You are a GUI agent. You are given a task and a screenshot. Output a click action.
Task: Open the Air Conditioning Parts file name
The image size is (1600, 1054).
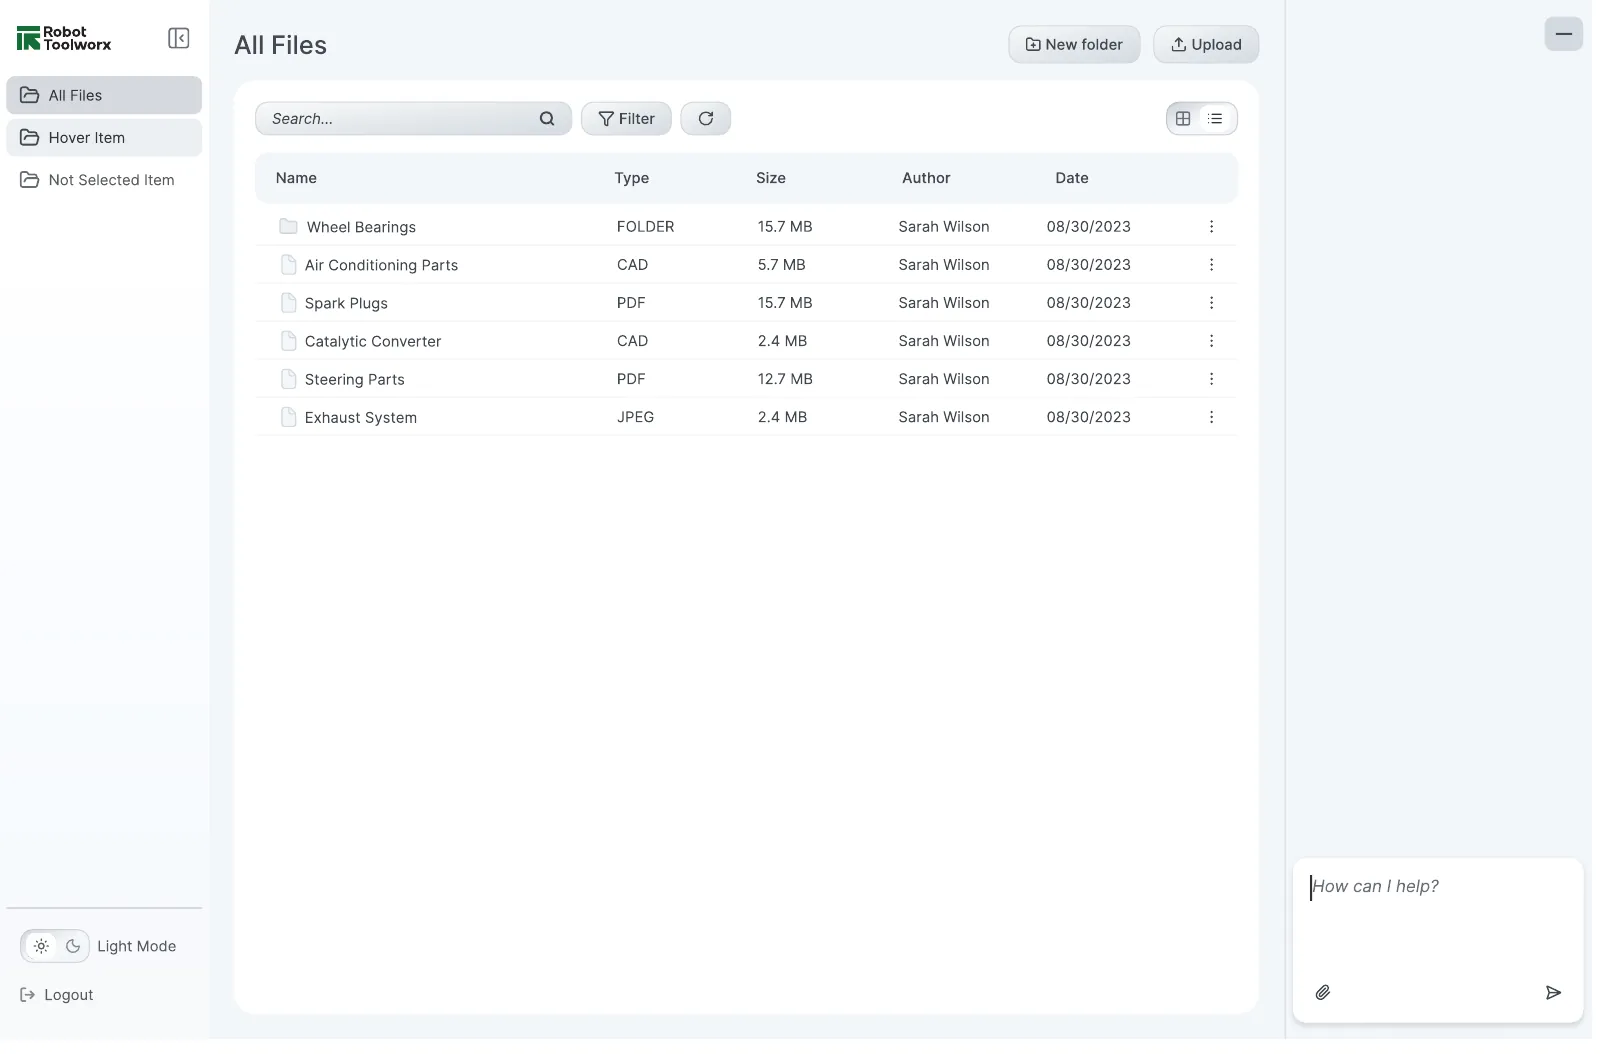coord(381,265)
